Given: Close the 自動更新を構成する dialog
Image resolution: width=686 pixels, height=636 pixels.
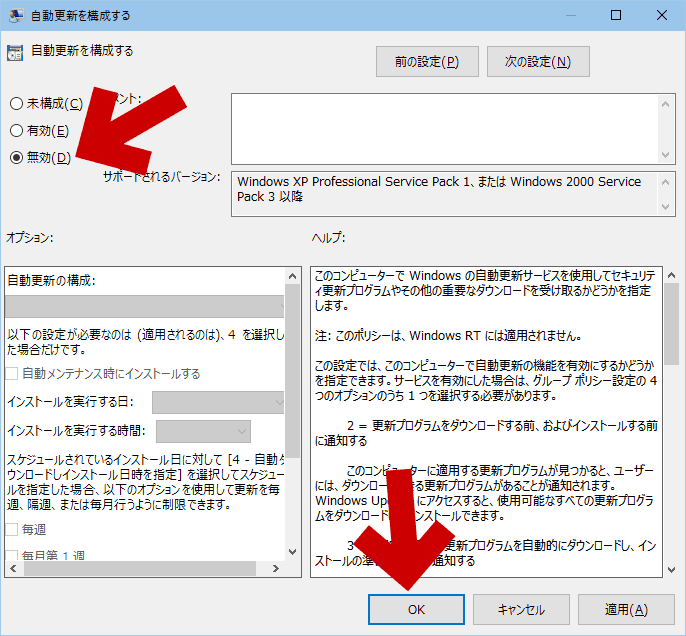Looking at the screenshot, I should coord(662,15).
